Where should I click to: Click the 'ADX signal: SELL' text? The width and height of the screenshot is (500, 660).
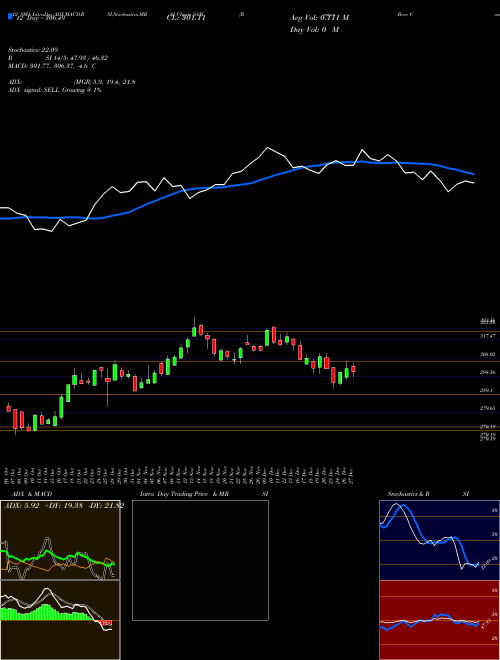pyautogui.click(x=55, y=90)
